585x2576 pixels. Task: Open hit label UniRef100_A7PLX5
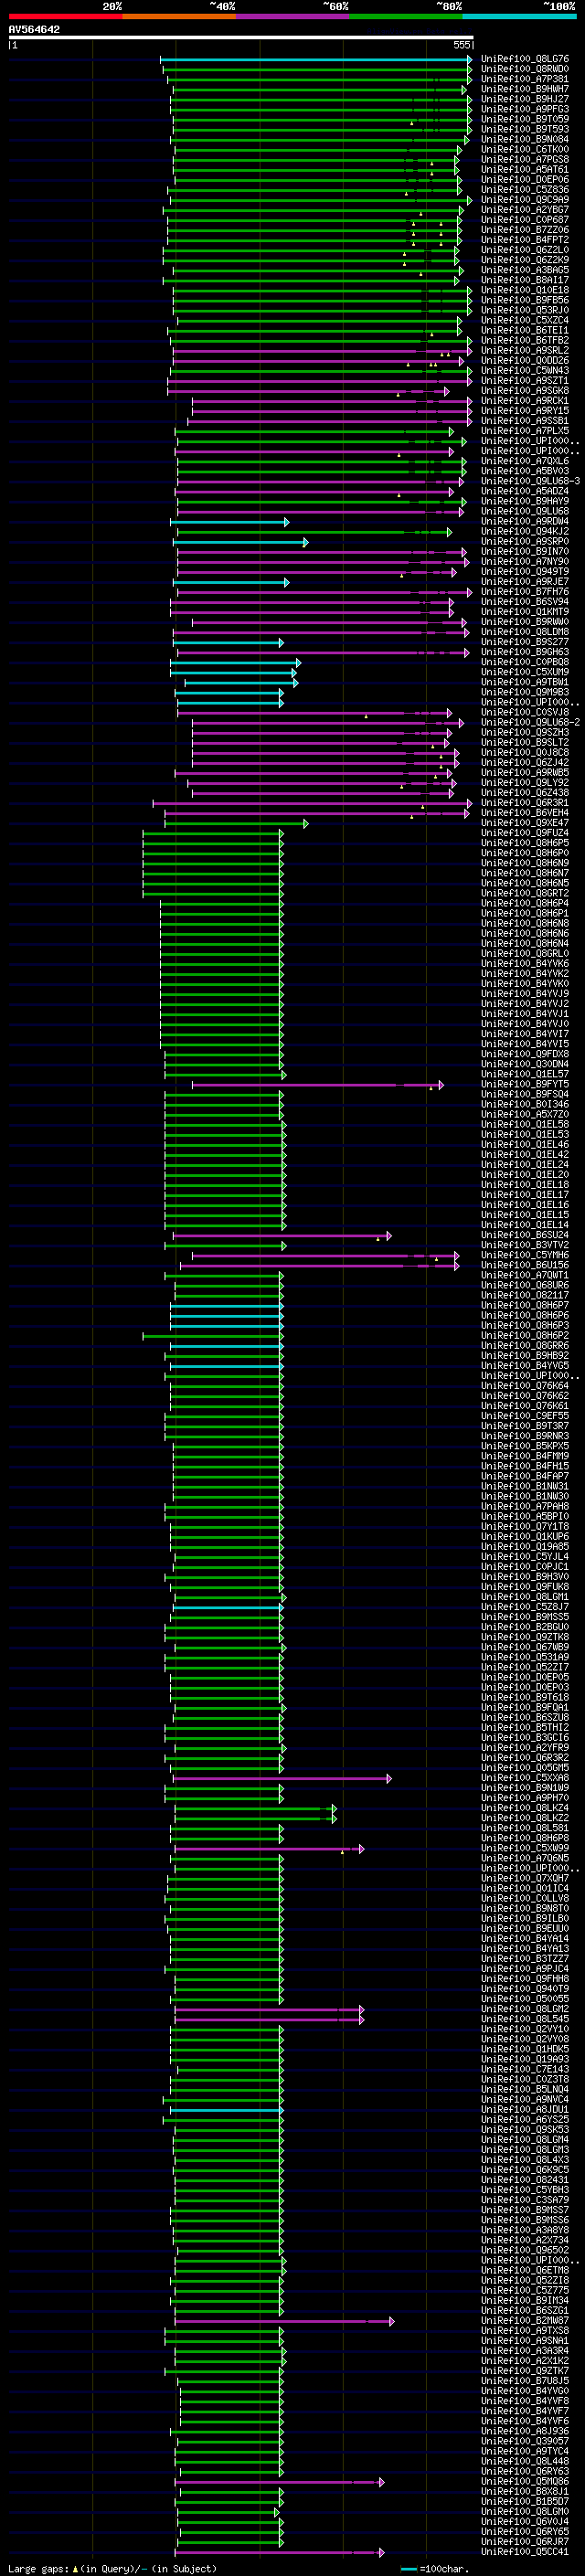pyautogui.click(x=525, y=431)
